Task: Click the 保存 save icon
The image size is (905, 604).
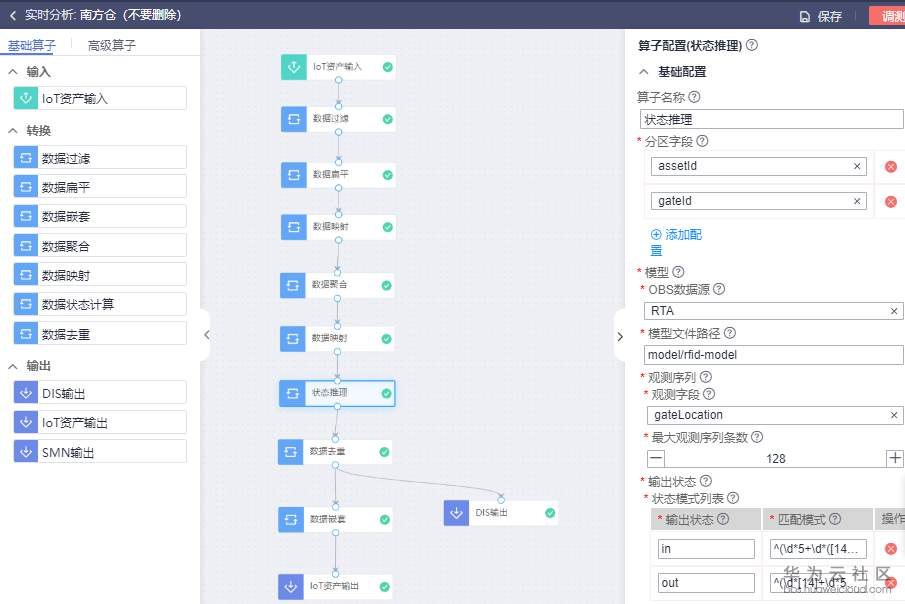Action: [x=805, y=17]
